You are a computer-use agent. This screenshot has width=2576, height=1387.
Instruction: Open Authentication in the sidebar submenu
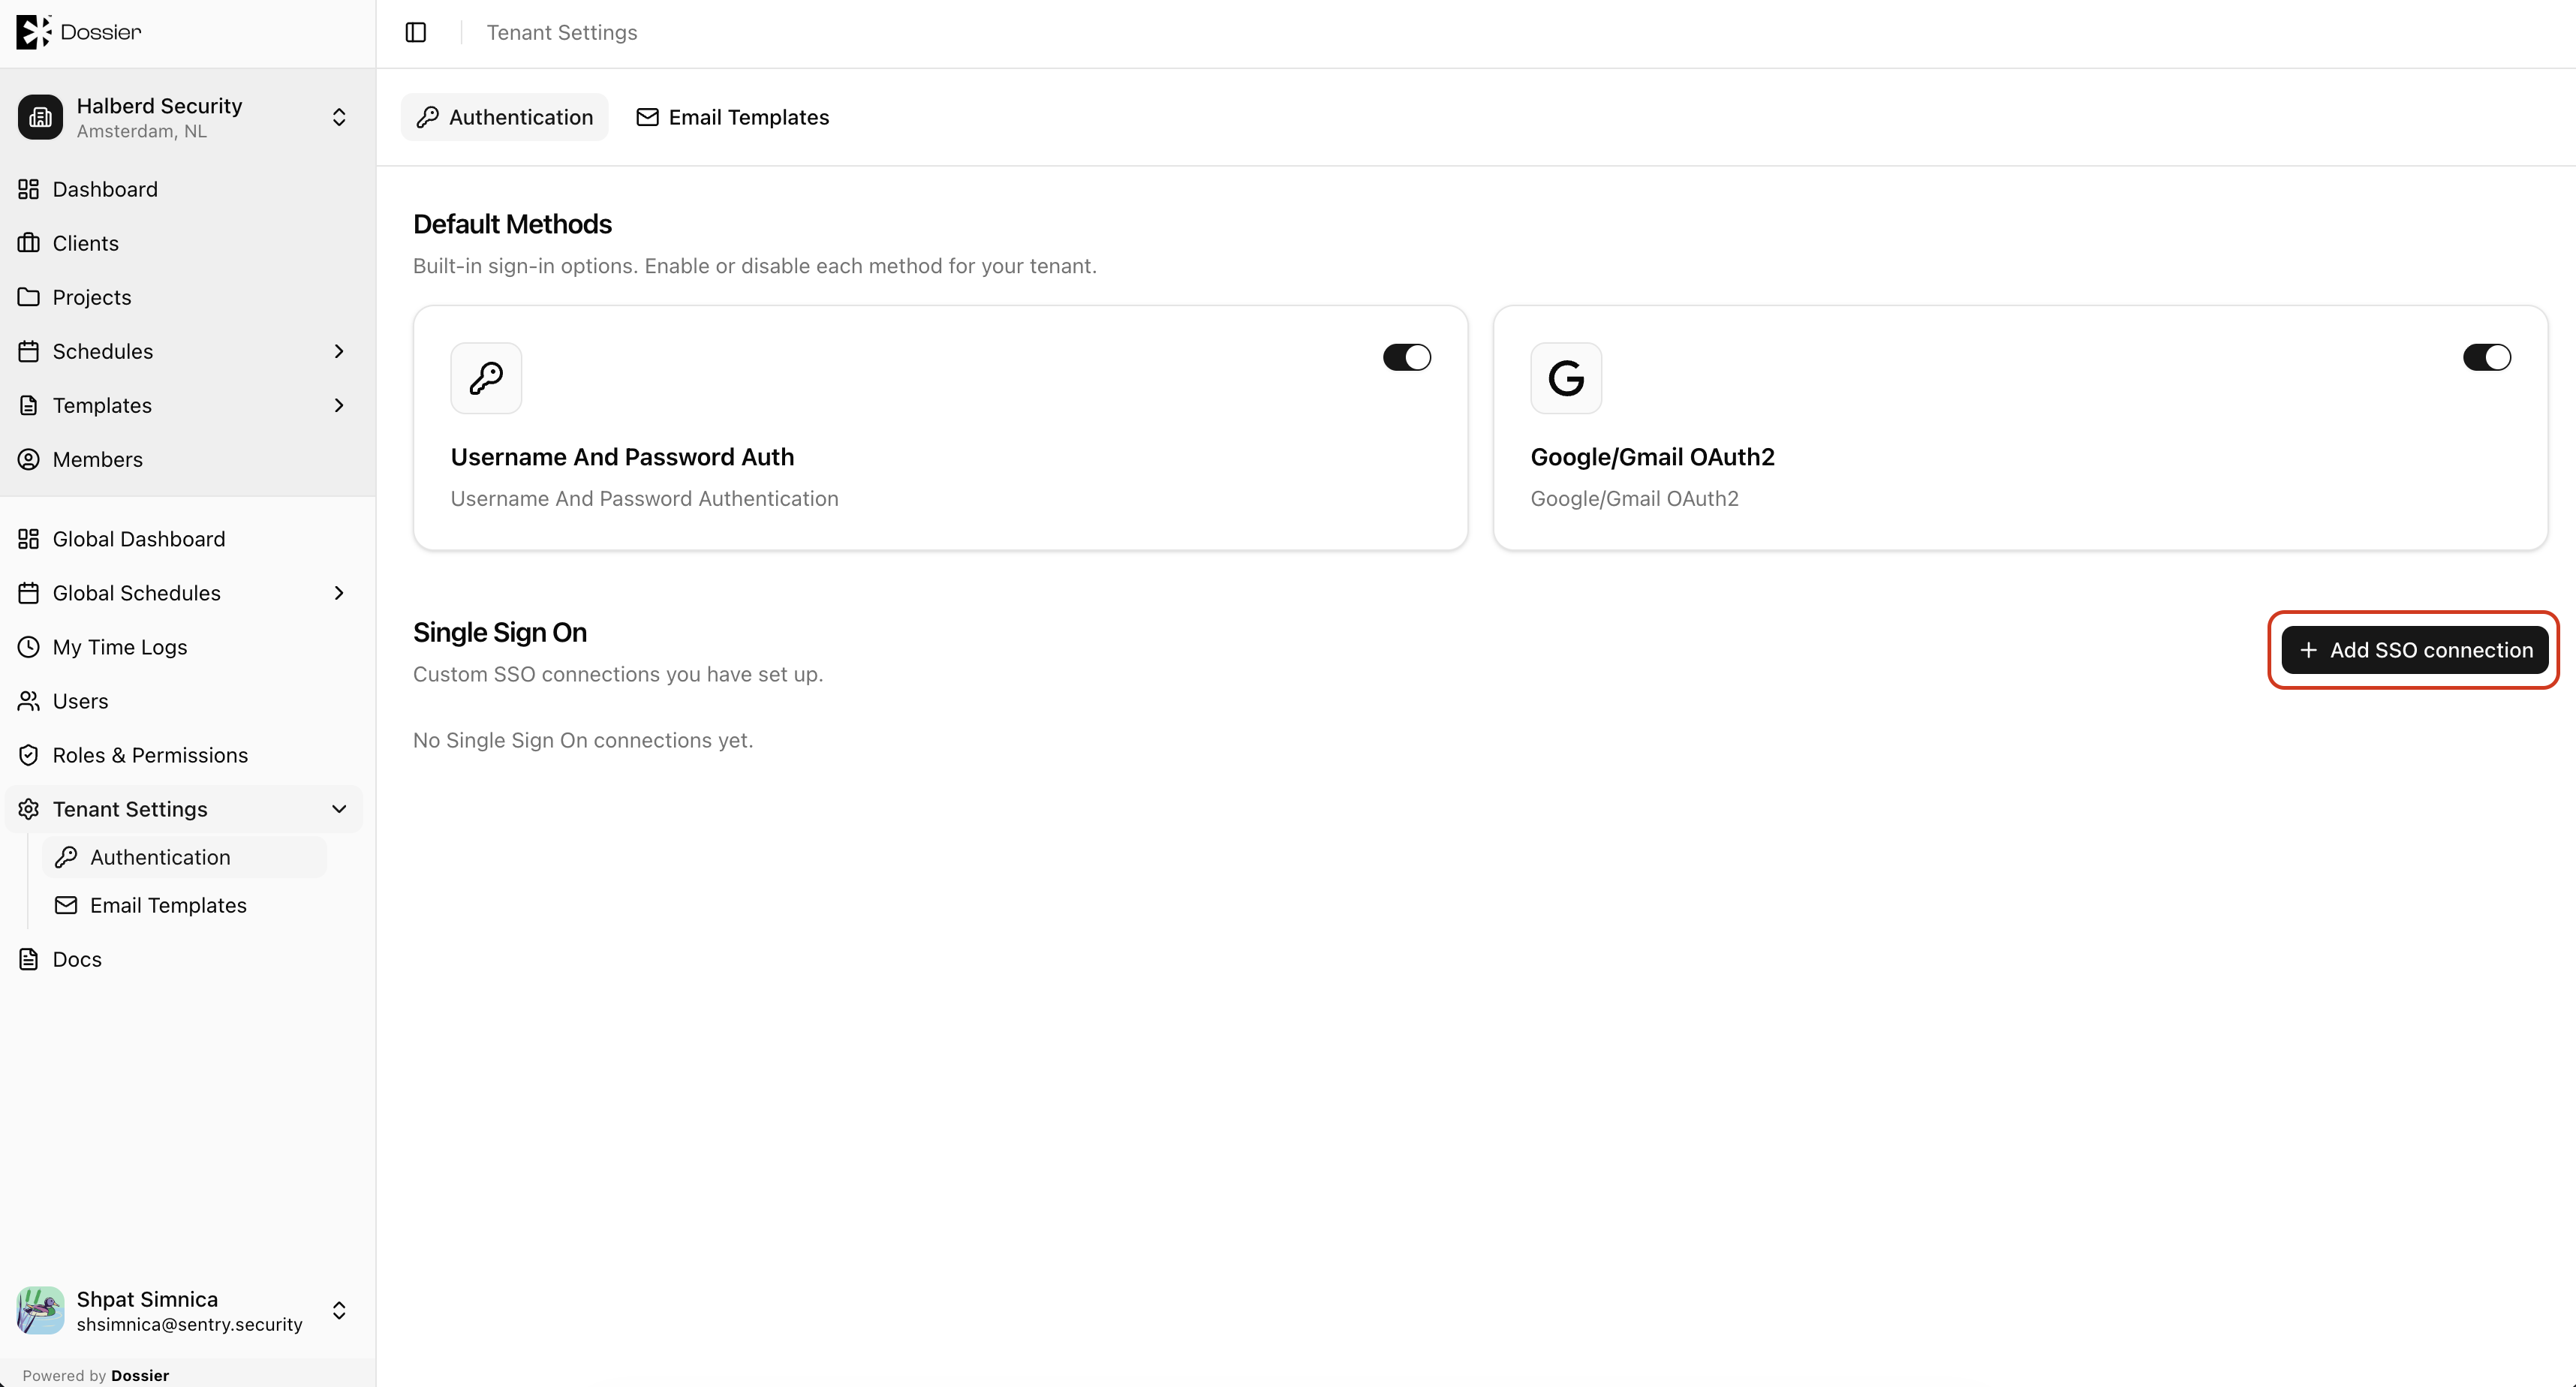184,857
